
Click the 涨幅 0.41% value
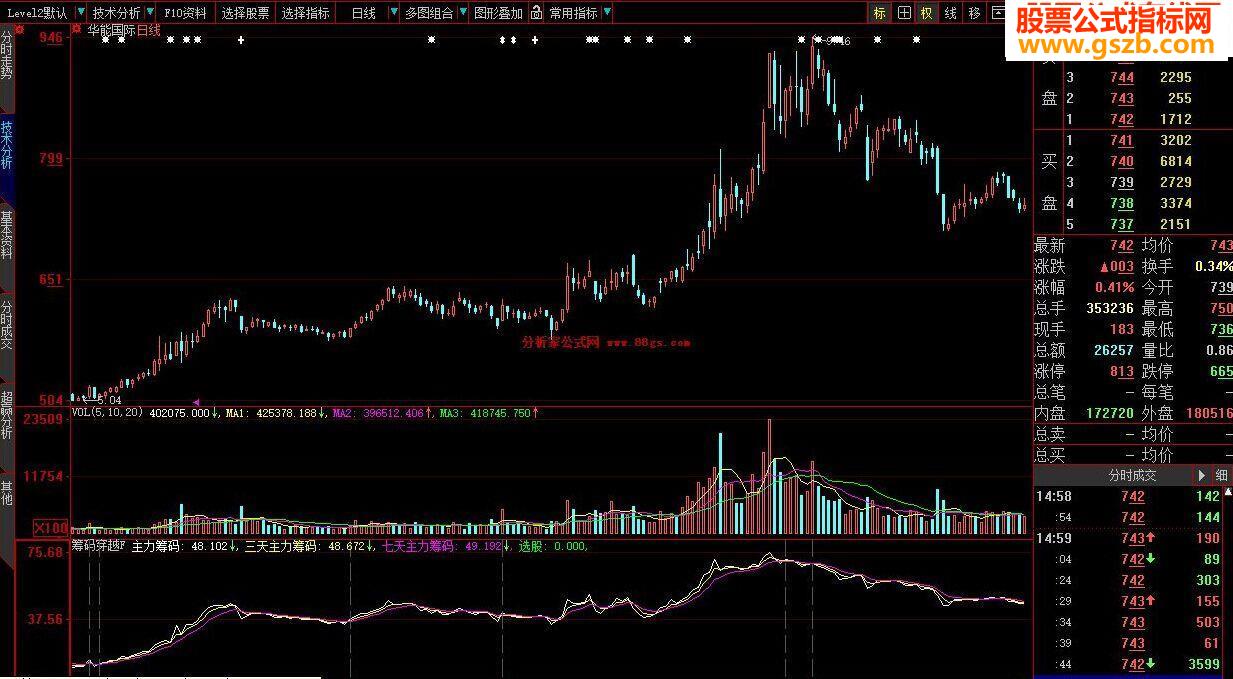coord(1113,288)
